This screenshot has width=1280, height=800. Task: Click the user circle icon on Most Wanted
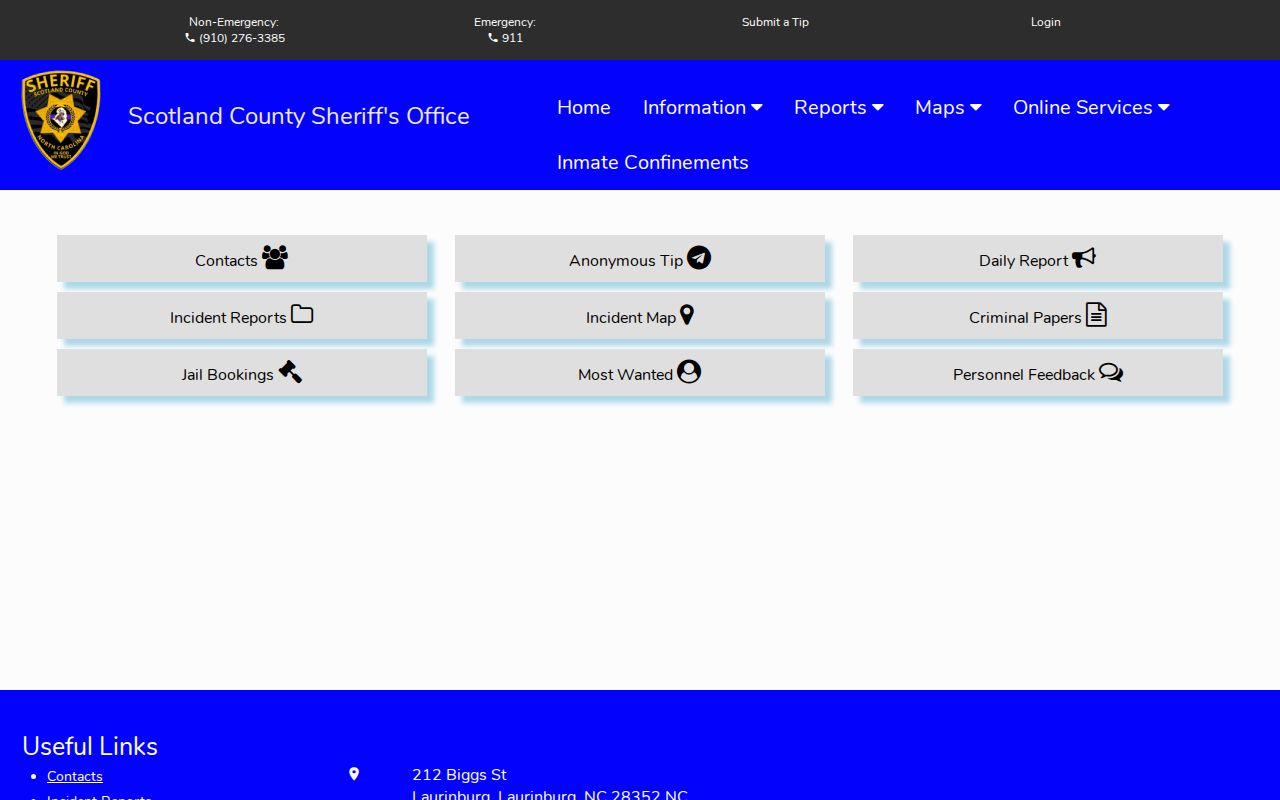[x=689, y=372]
